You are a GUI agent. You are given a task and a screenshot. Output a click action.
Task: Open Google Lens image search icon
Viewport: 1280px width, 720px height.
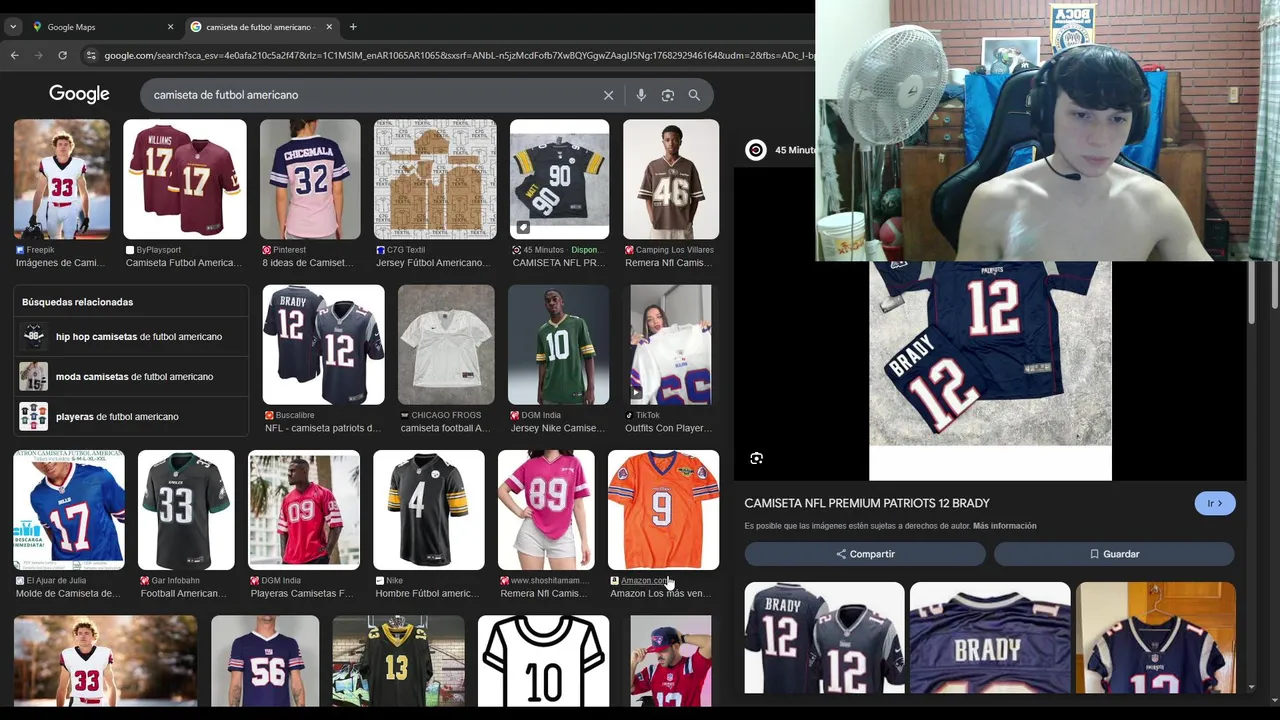668,95
